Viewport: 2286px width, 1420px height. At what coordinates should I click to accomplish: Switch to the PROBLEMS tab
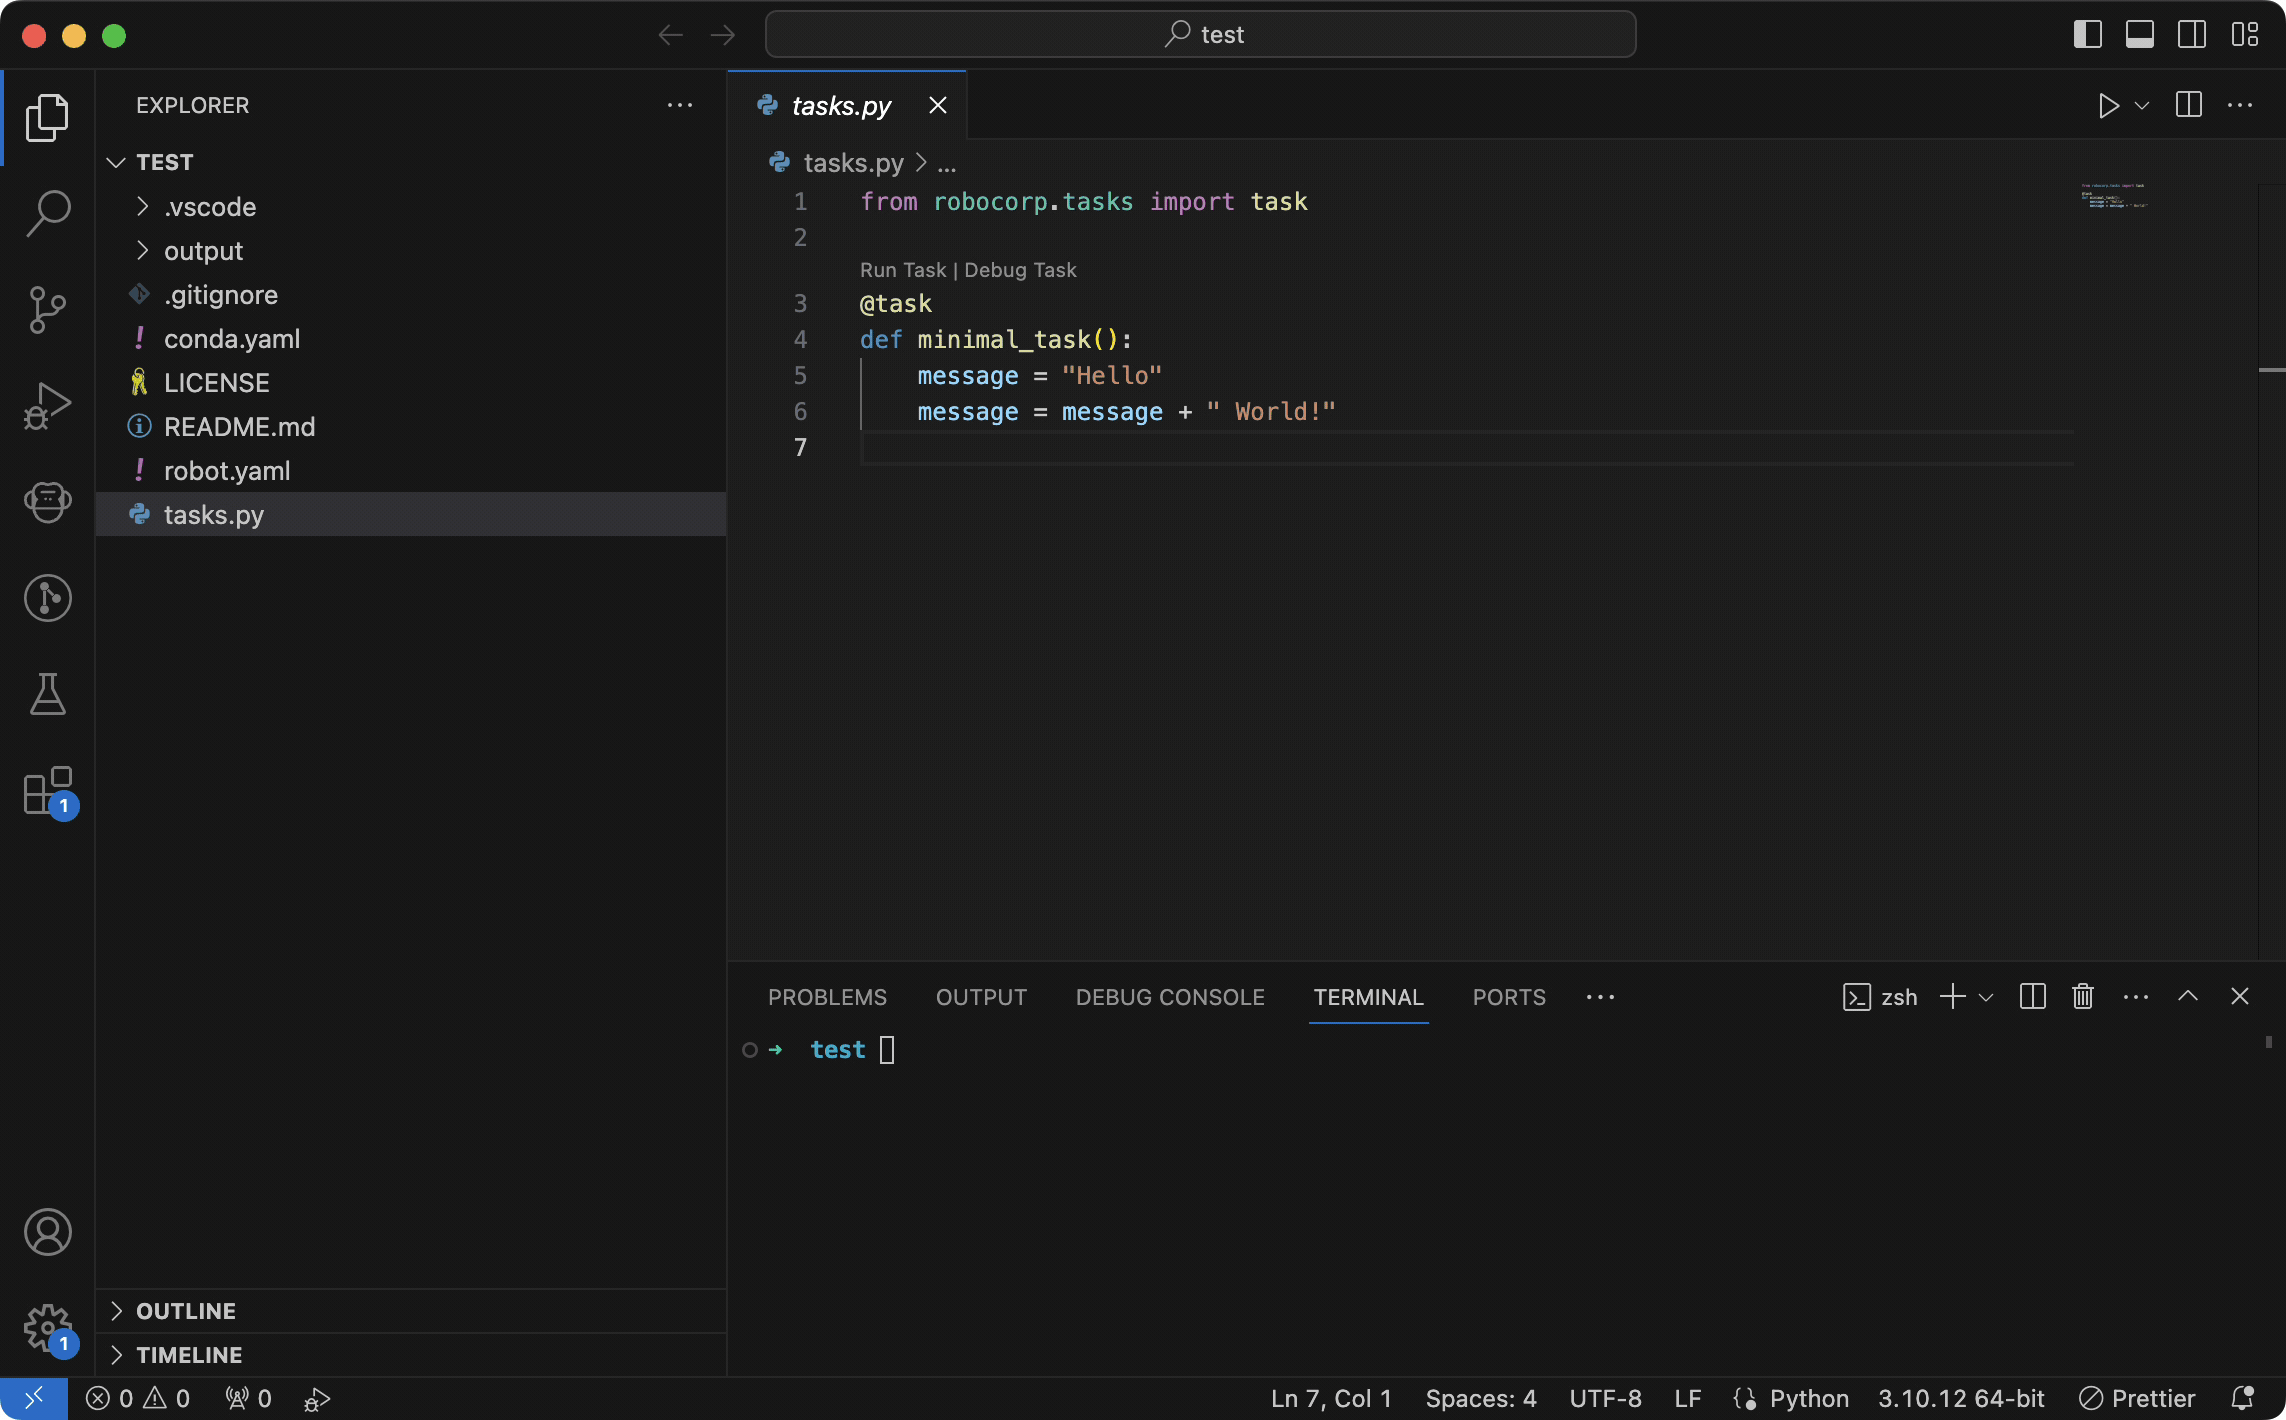tap(827, 998)
